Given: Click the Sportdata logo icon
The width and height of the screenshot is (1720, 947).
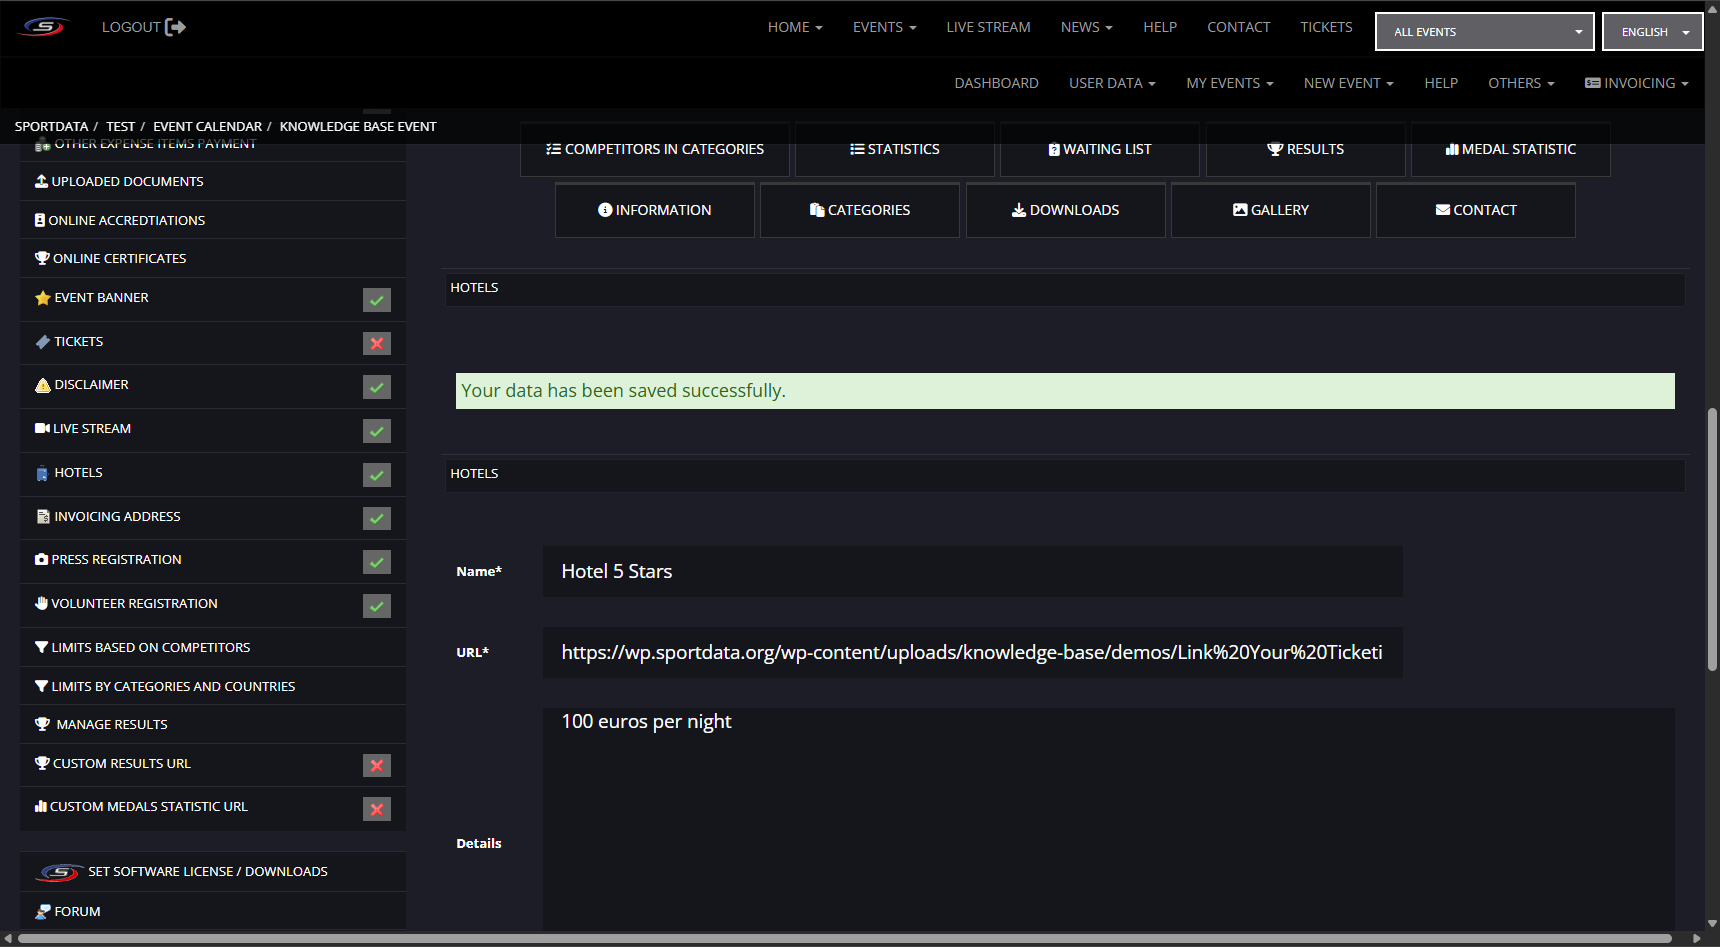Looking at the screenshot, I should [x=44, y=27].
